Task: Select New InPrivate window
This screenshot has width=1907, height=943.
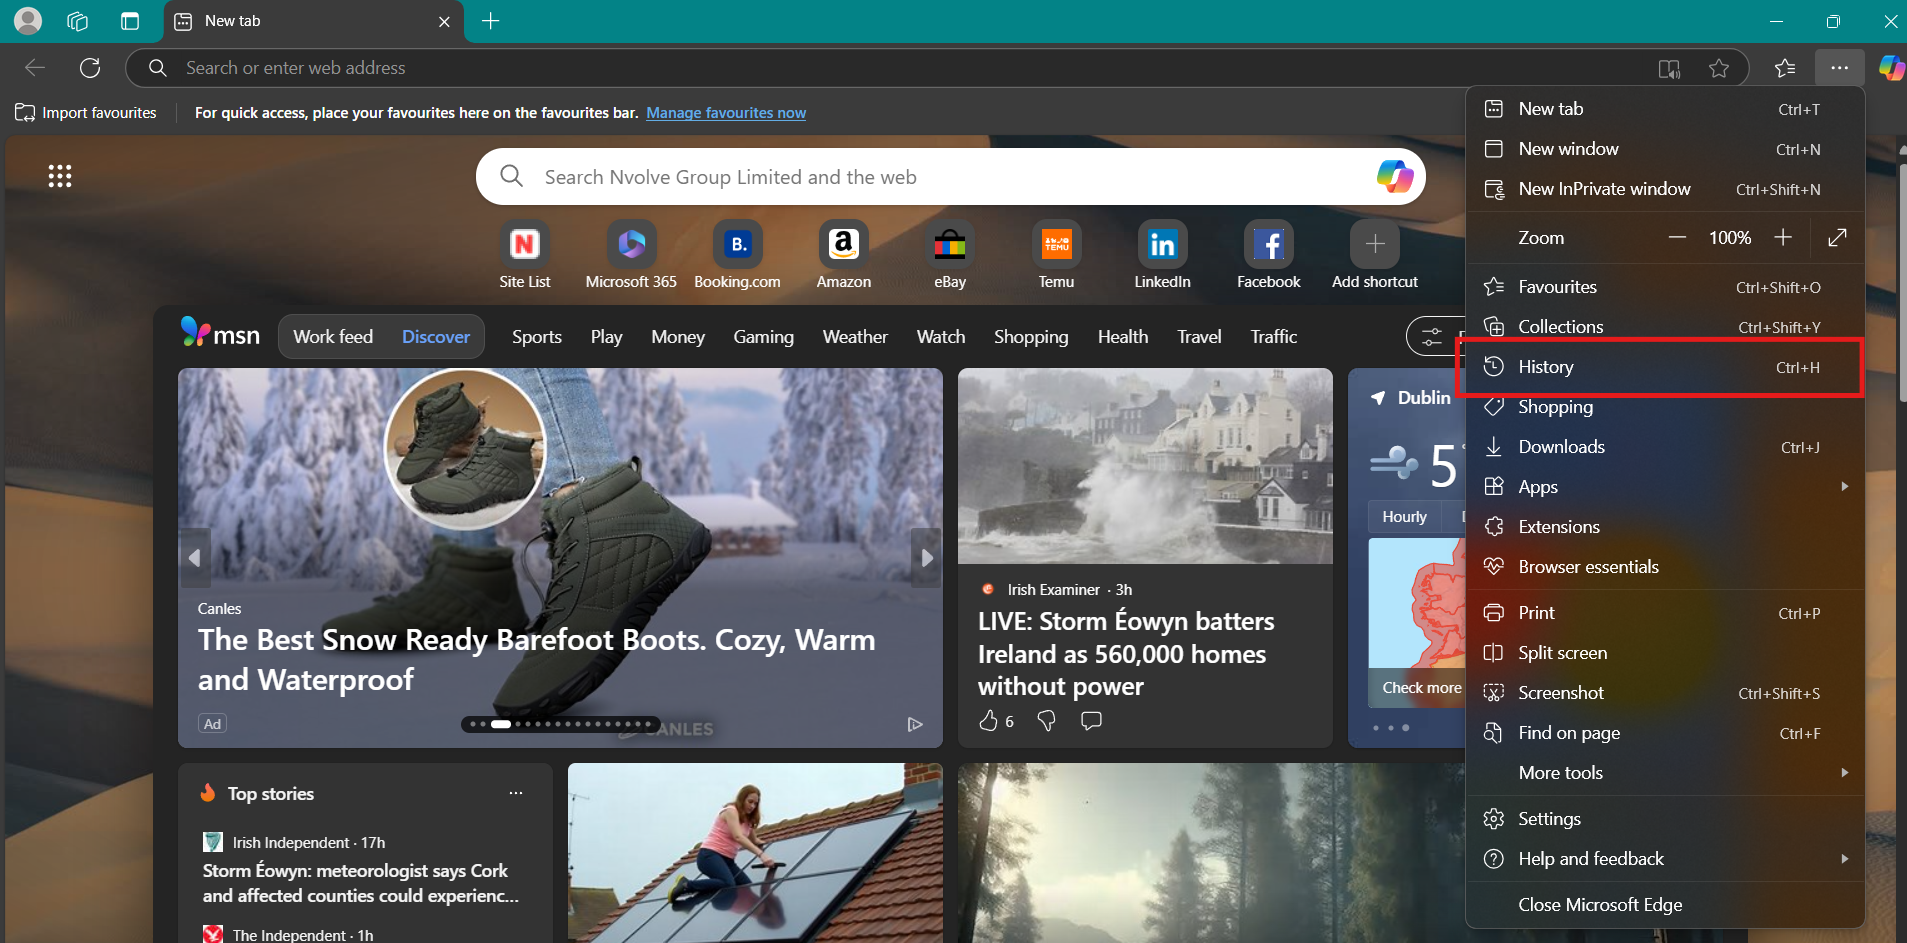Action: (x=1665, y=189)
